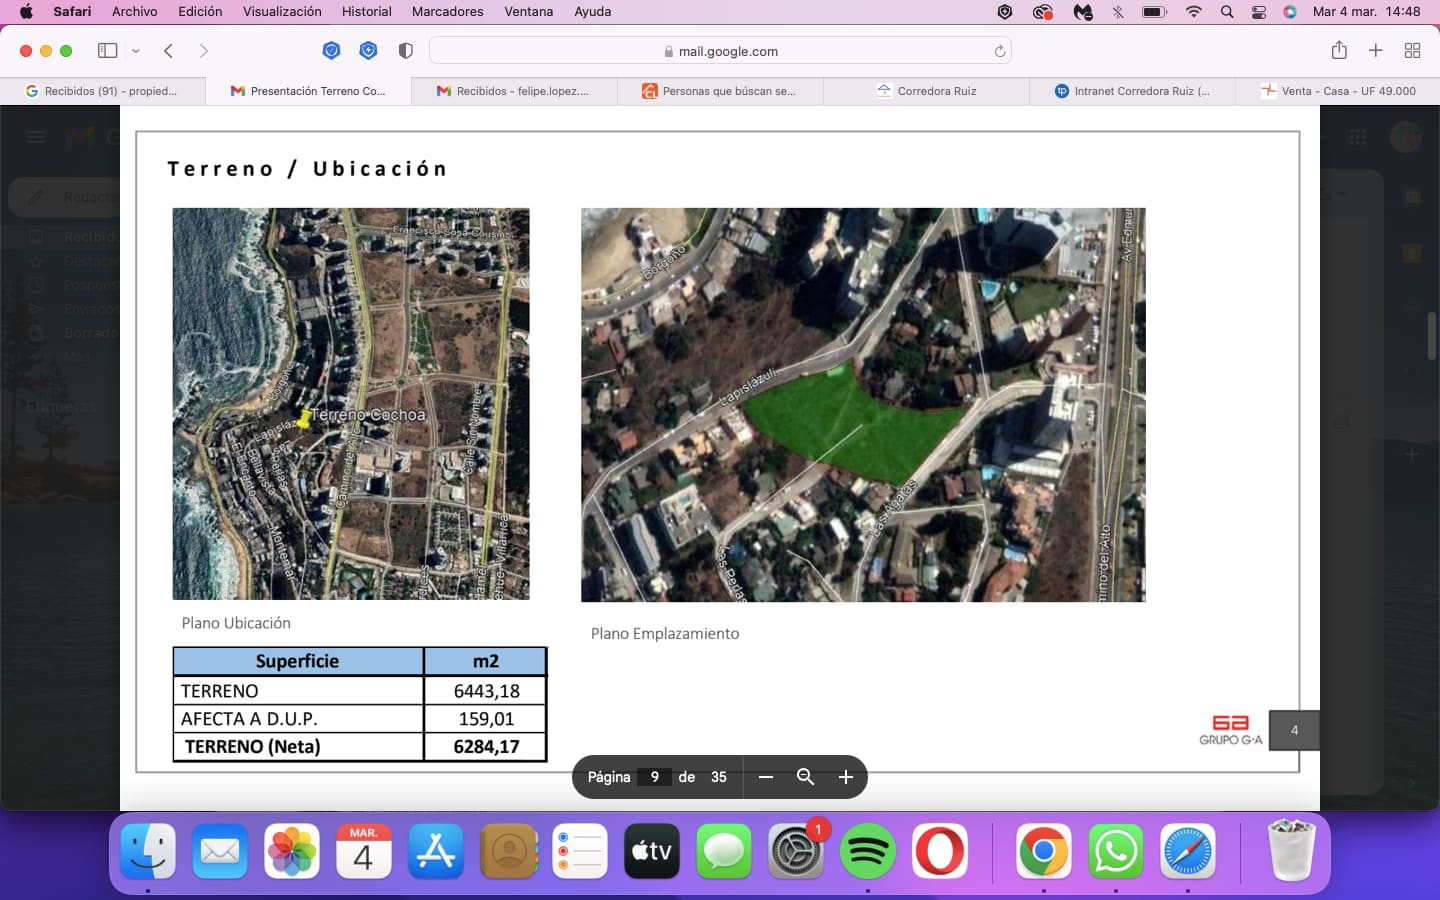
Task: Click the TERRENO (Neta) value 6284,17
Action: click(487, 747)
